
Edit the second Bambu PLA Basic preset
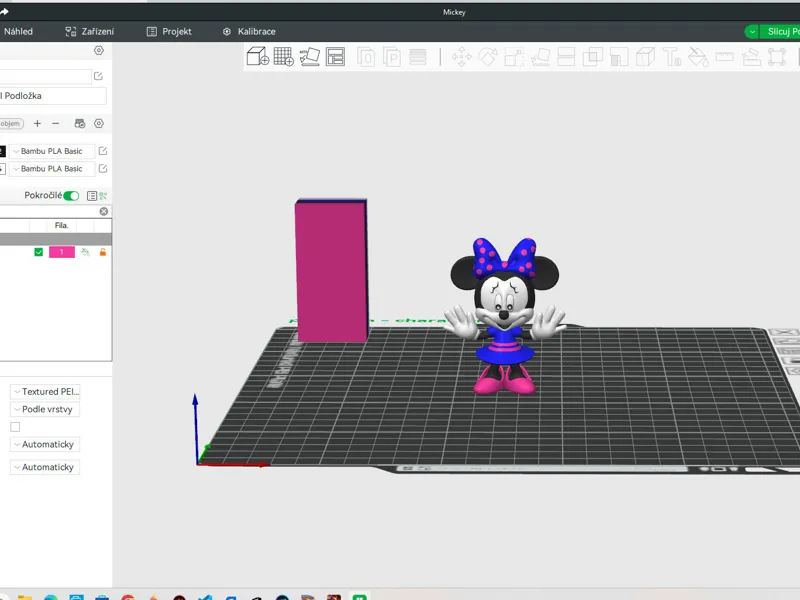[103, 168]
